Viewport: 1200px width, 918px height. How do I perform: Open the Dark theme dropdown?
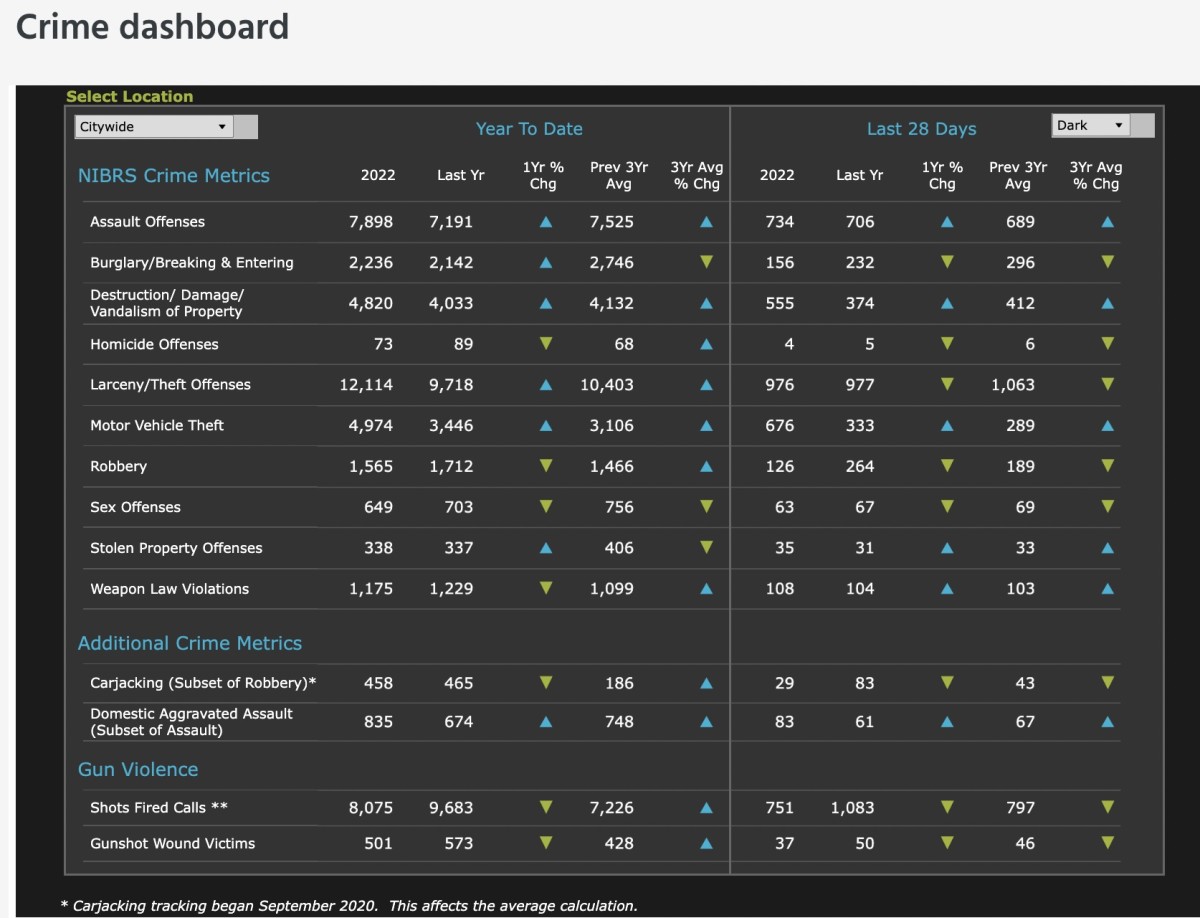1091,125
